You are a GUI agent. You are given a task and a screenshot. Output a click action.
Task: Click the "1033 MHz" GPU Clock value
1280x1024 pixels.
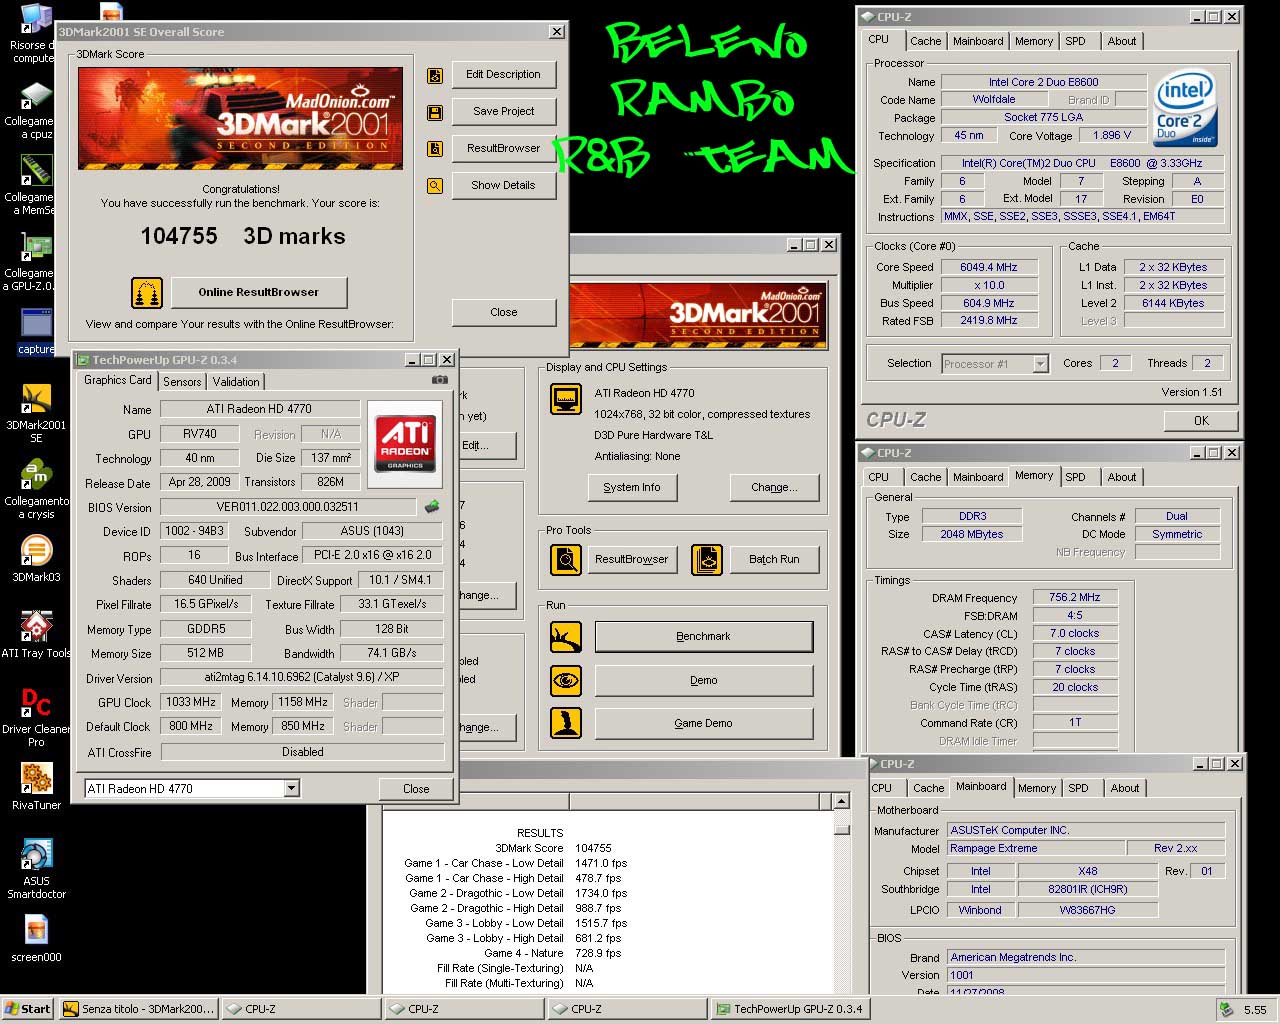(x=191, y=702)
